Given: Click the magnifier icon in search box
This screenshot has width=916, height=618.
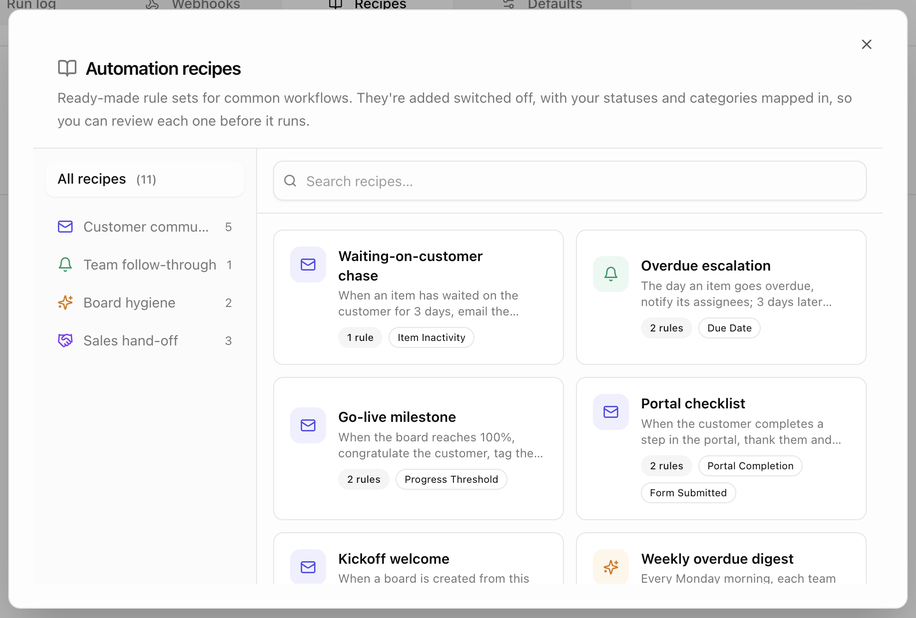Looking at the screenshot, I should pos(290,181).
